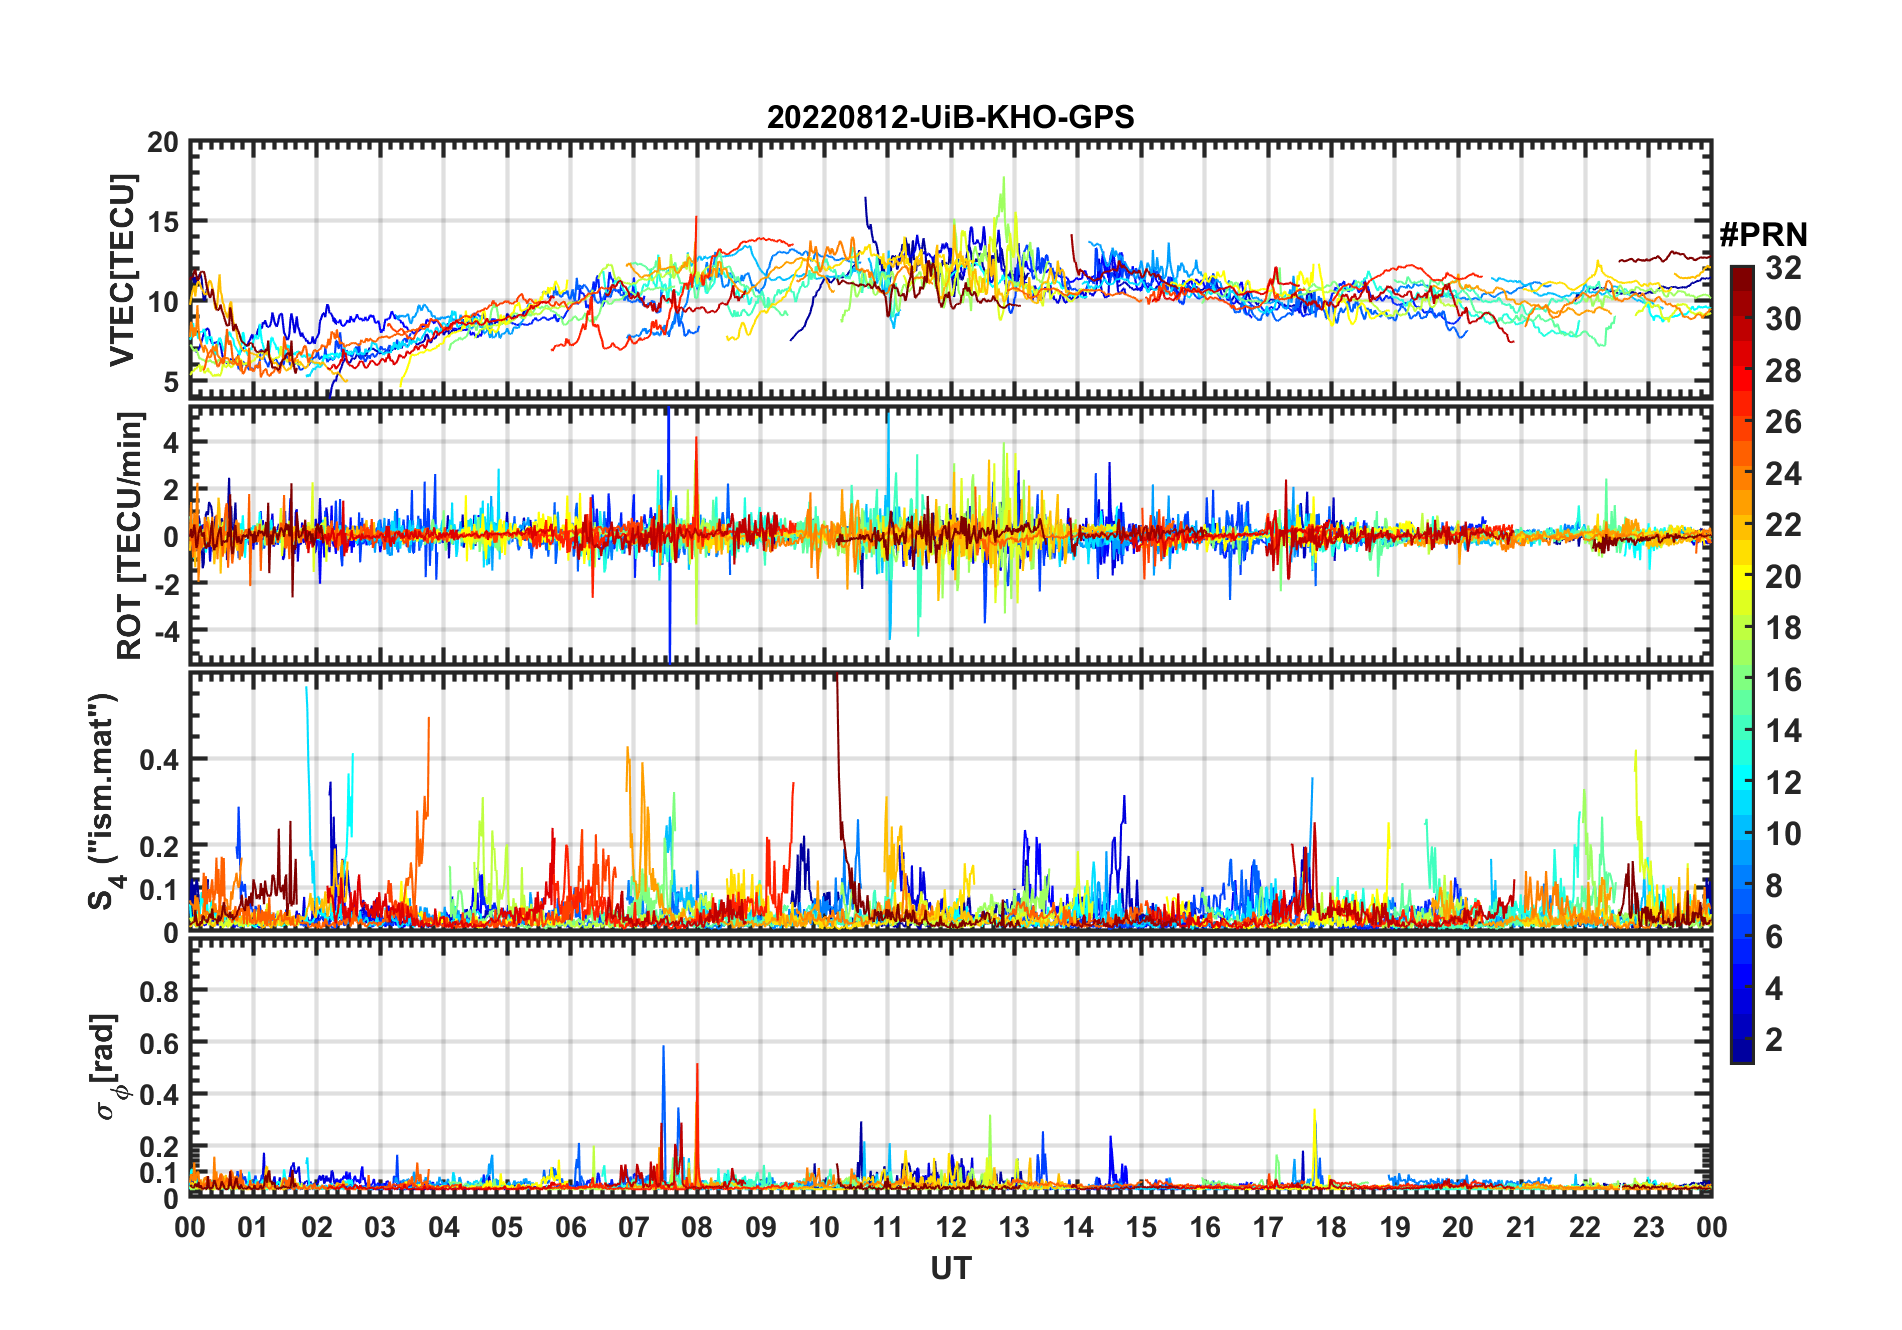Click colorbar tick label 14
1902x1330 pixels.
point(1783,731)
